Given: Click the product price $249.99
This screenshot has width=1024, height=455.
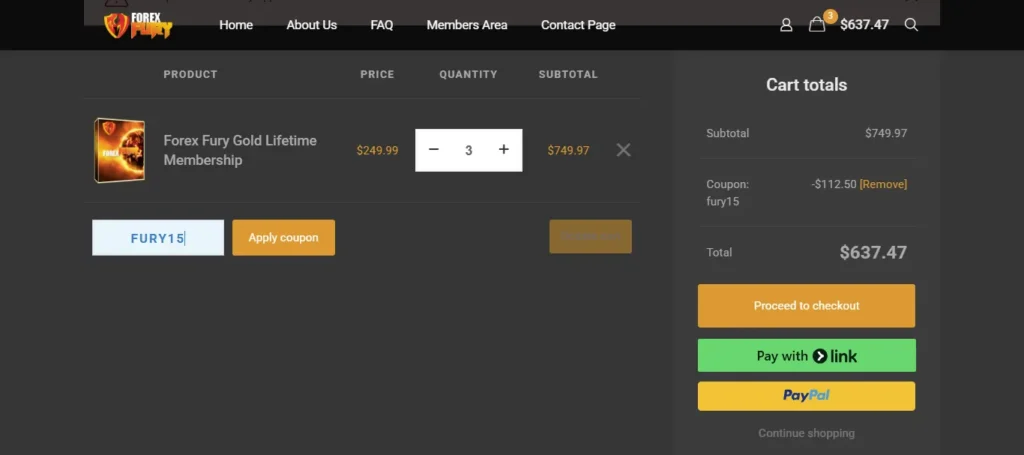Looking at the screenshot, I should tap(377, 151).
